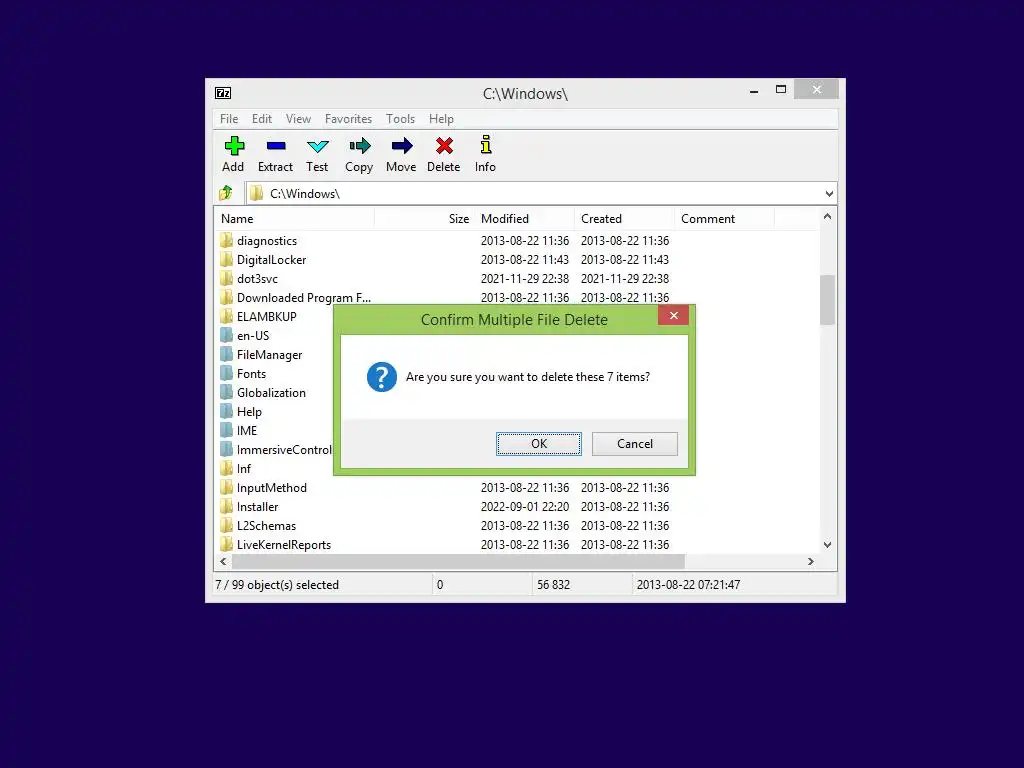Image resolution: width=1024 pixels, height=768 pixels.
Task: Select the Downloaded Program F... folder name
Action: (x=304, y=297)
